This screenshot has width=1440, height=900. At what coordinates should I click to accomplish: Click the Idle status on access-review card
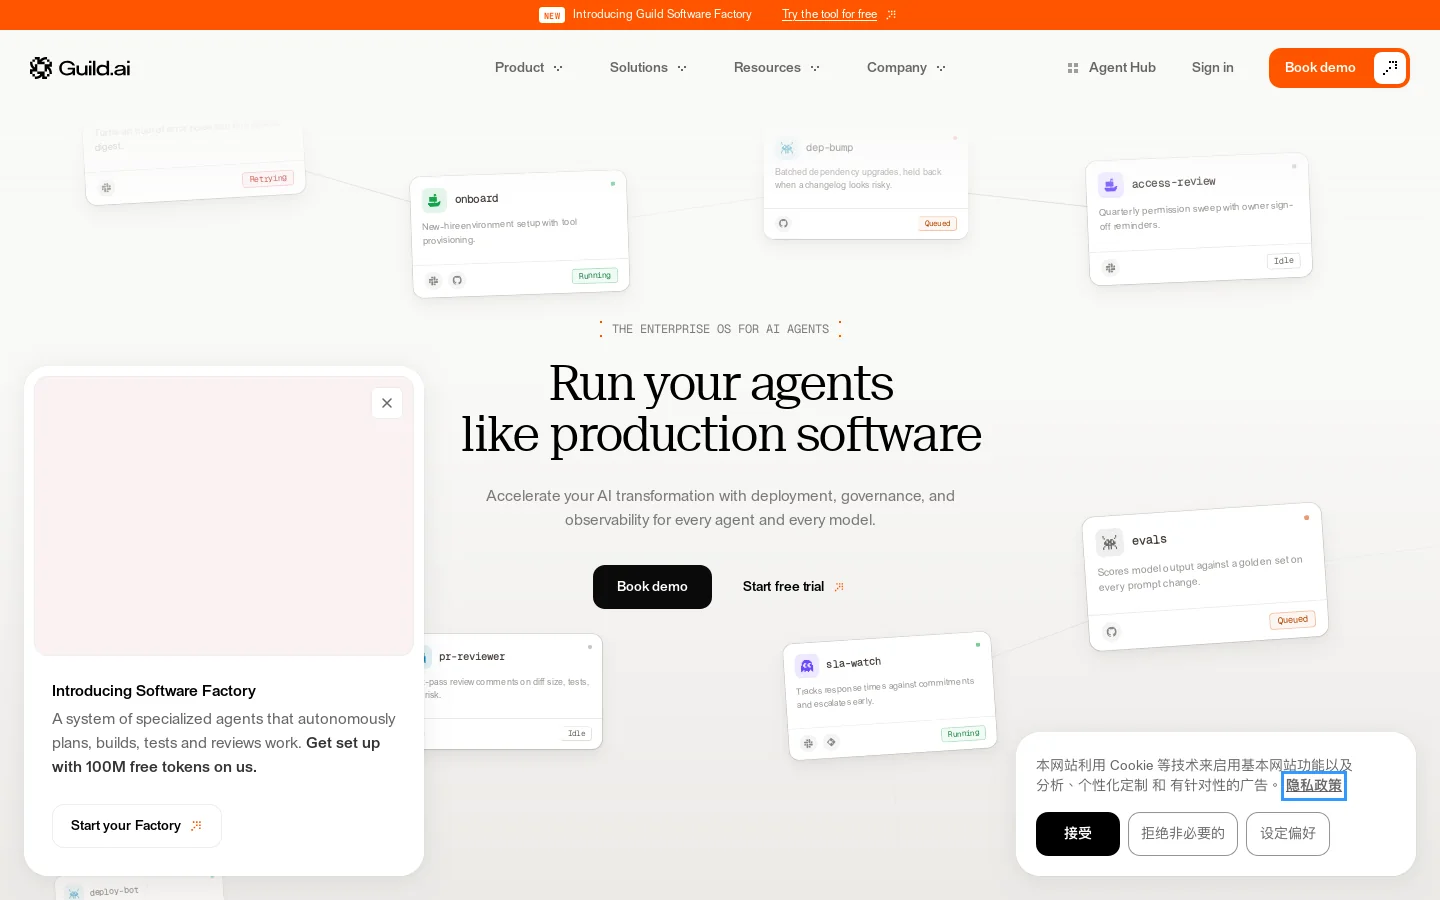pyautogui.click(x=1284, y=261)
